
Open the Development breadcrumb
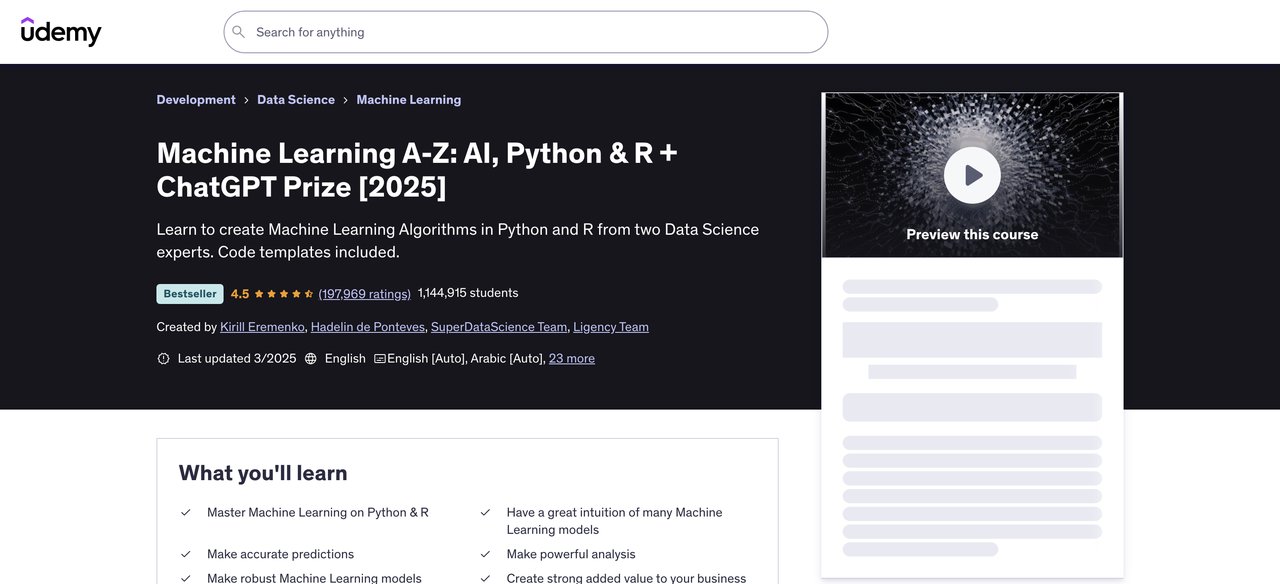(x=196, y=100)
